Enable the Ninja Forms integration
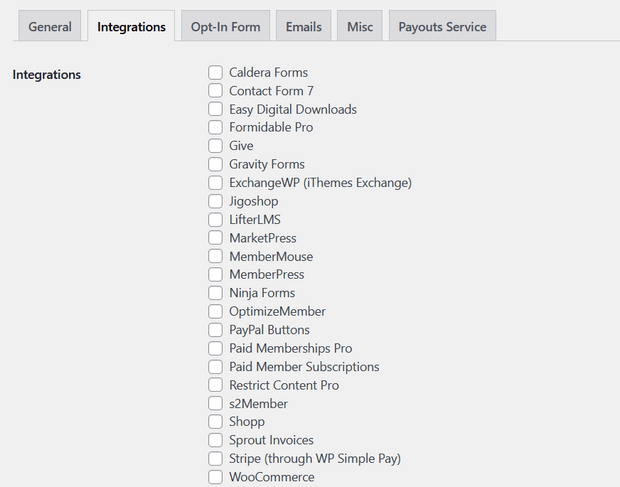Viewport: 620px width, 487px height. (215, 293)
